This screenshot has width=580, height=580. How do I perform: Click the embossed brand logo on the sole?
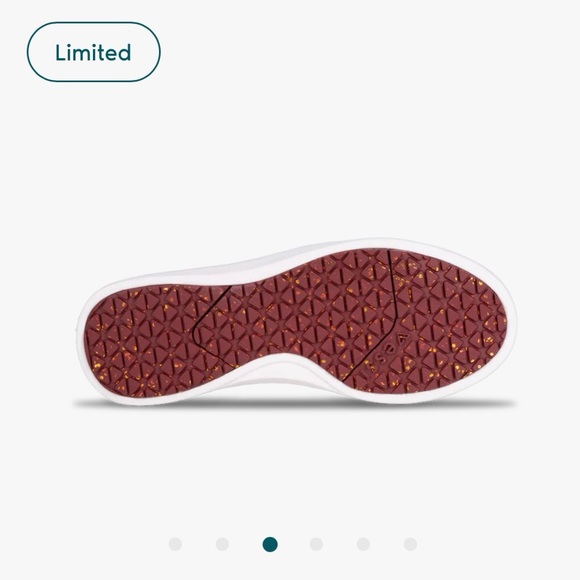click(x=390, y=348)
